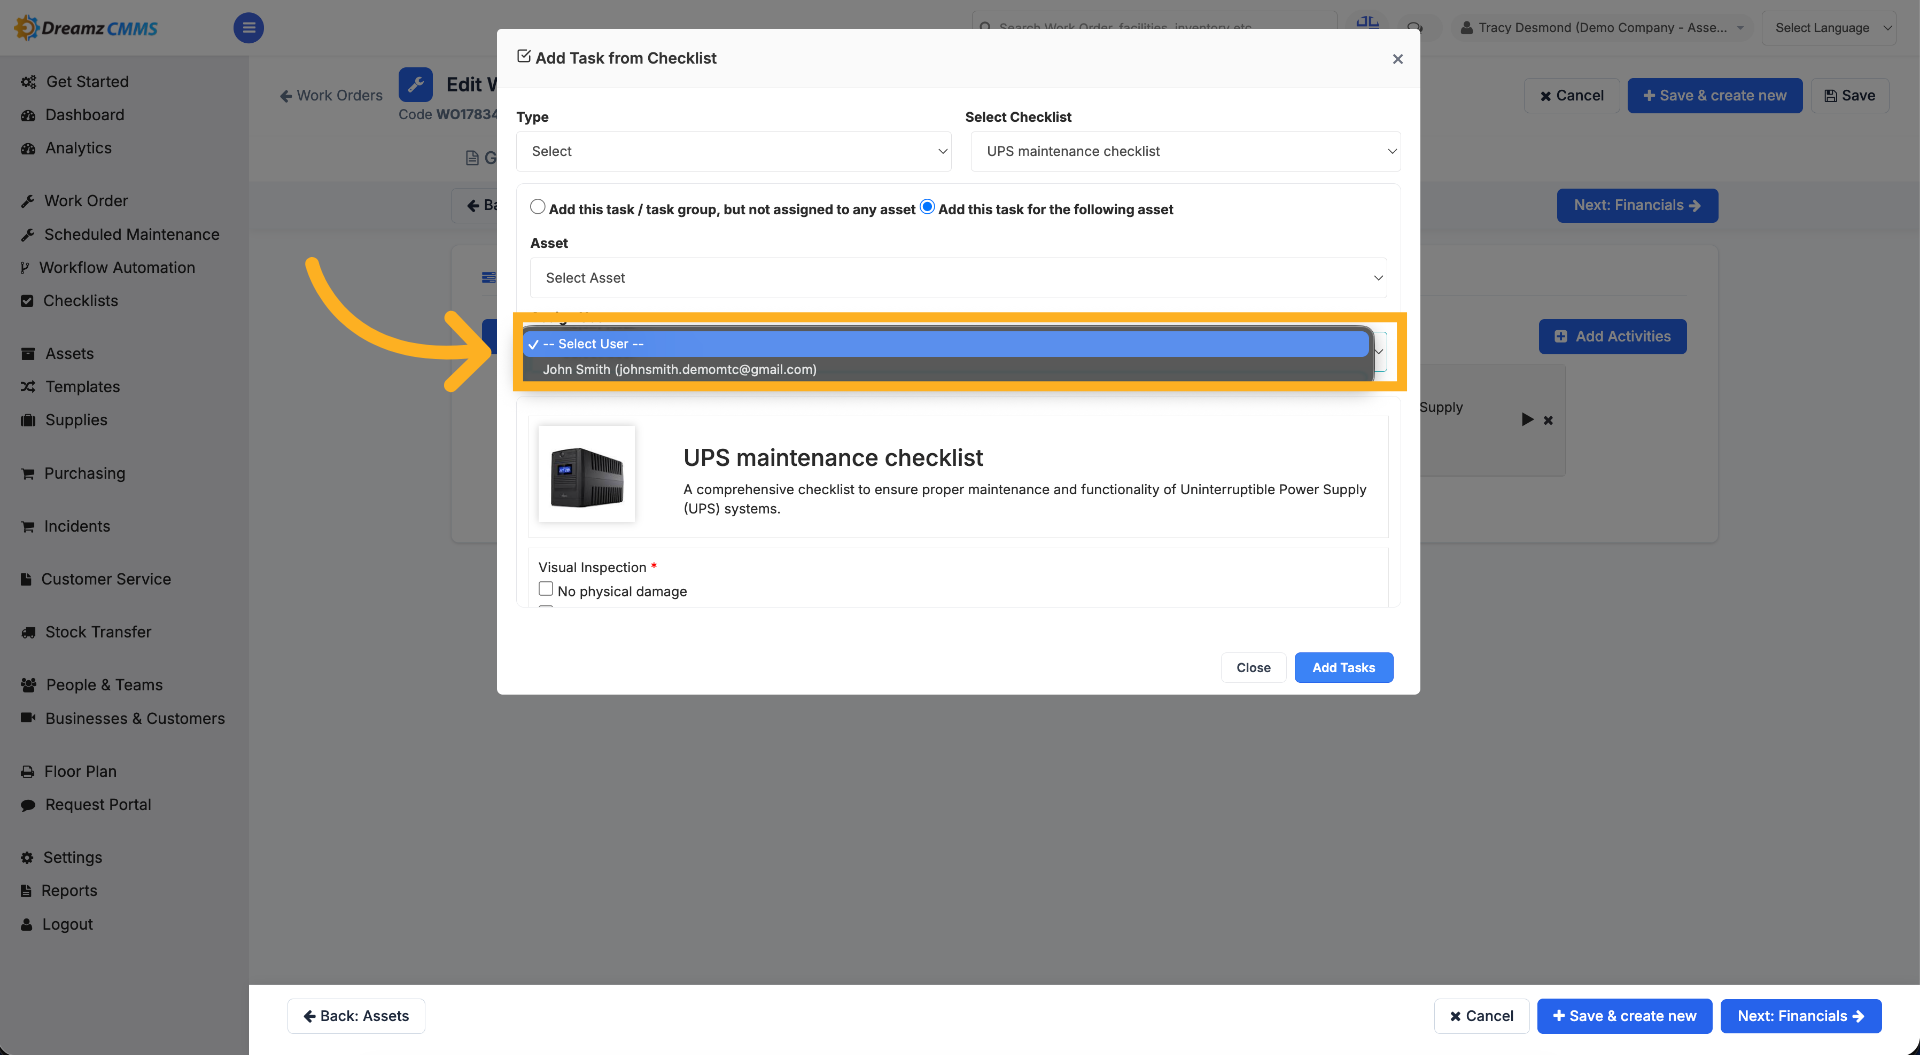Click the People & Teams icon

click(x=28, y=685)
